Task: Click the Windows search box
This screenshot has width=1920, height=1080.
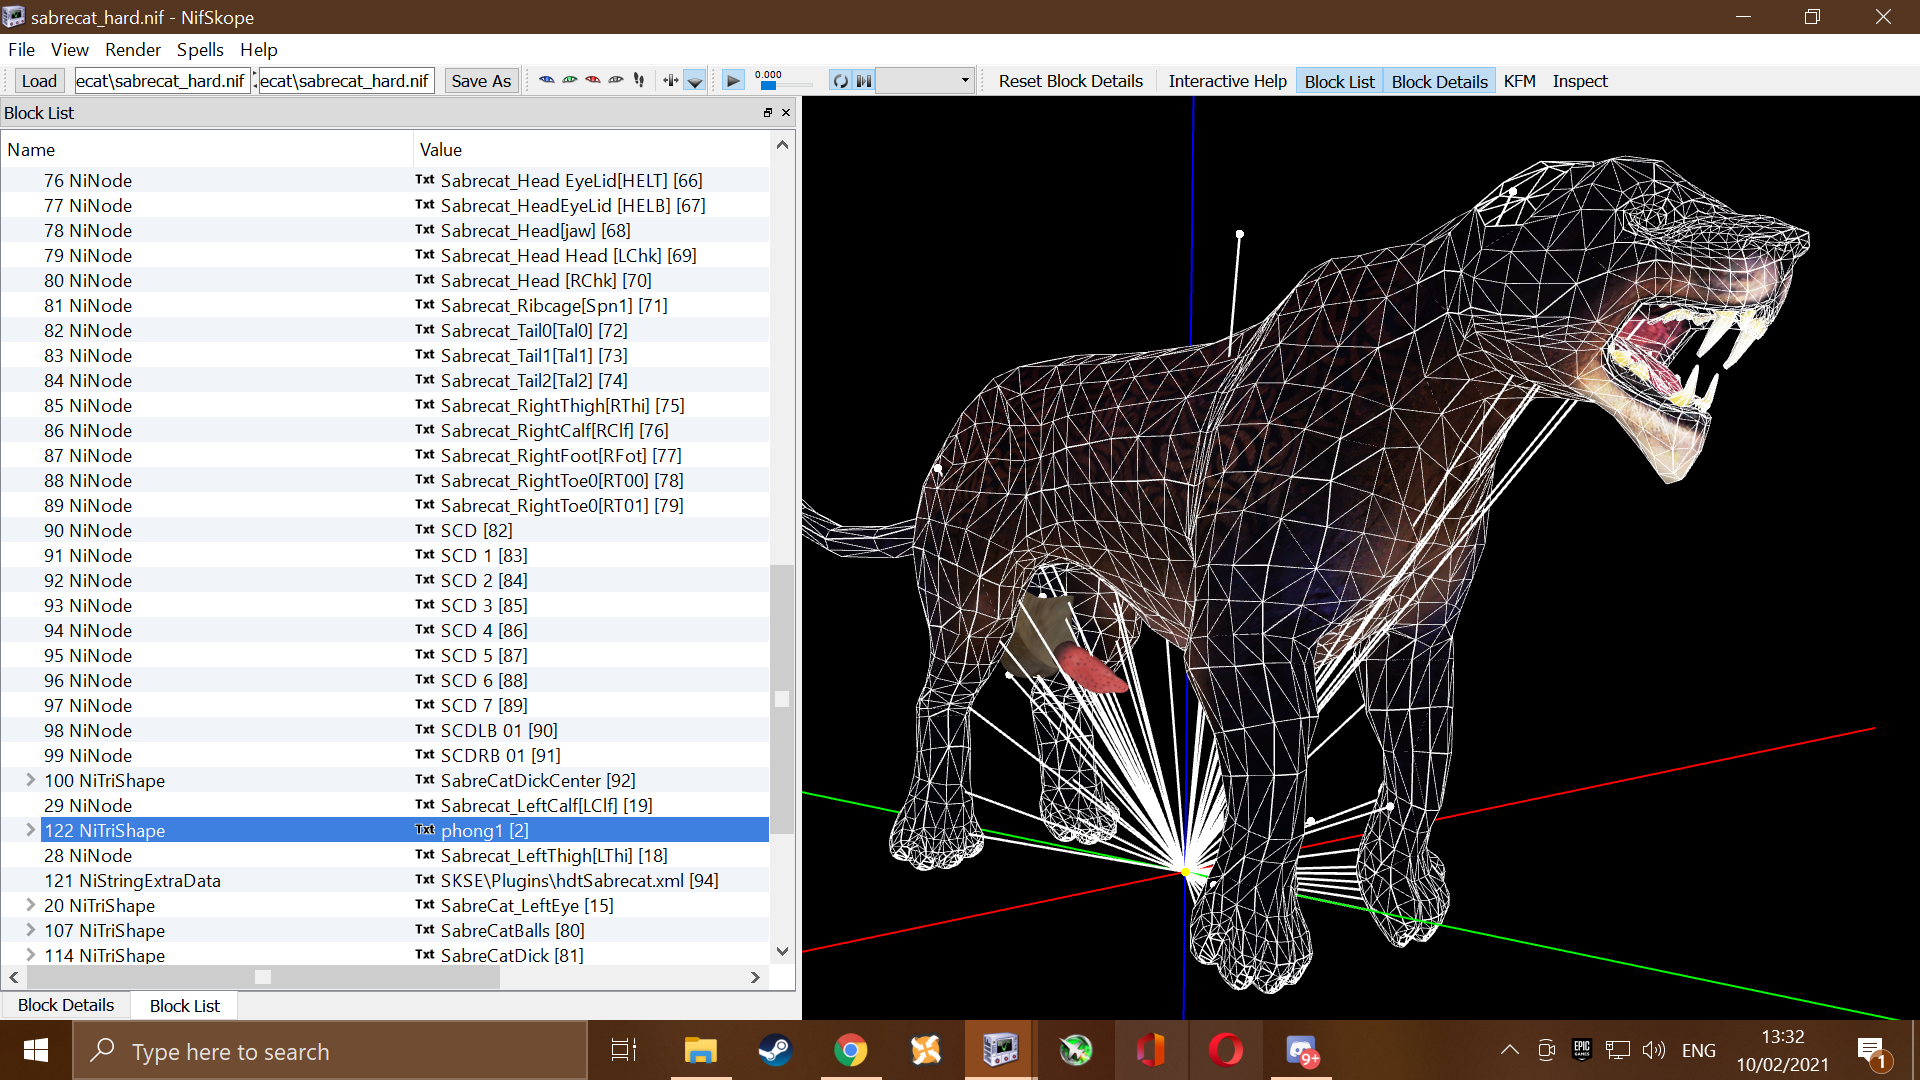Action: [330, 1051]
